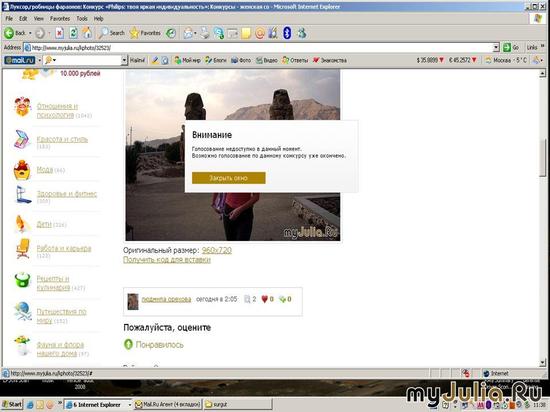Click the Favorites star button
Viewport: 550px width, 412px height.
[145, 33]
